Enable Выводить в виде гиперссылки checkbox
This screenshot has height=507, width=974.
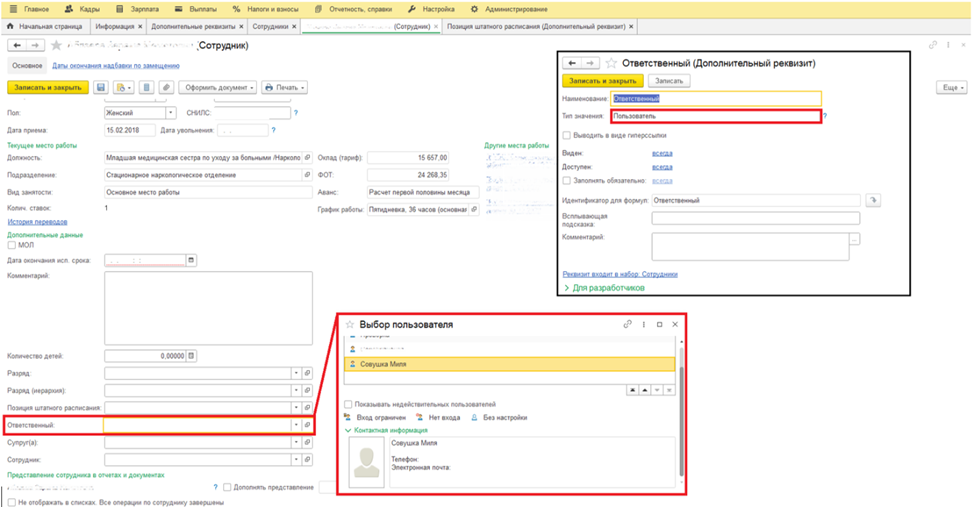click(567, 135)
